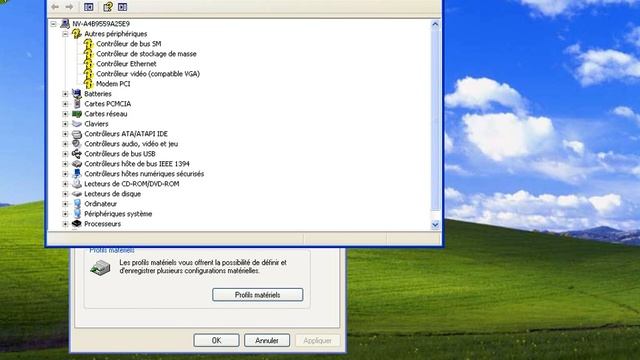Open 'Profils matériels' in System Properties dialog

(258, 295)
